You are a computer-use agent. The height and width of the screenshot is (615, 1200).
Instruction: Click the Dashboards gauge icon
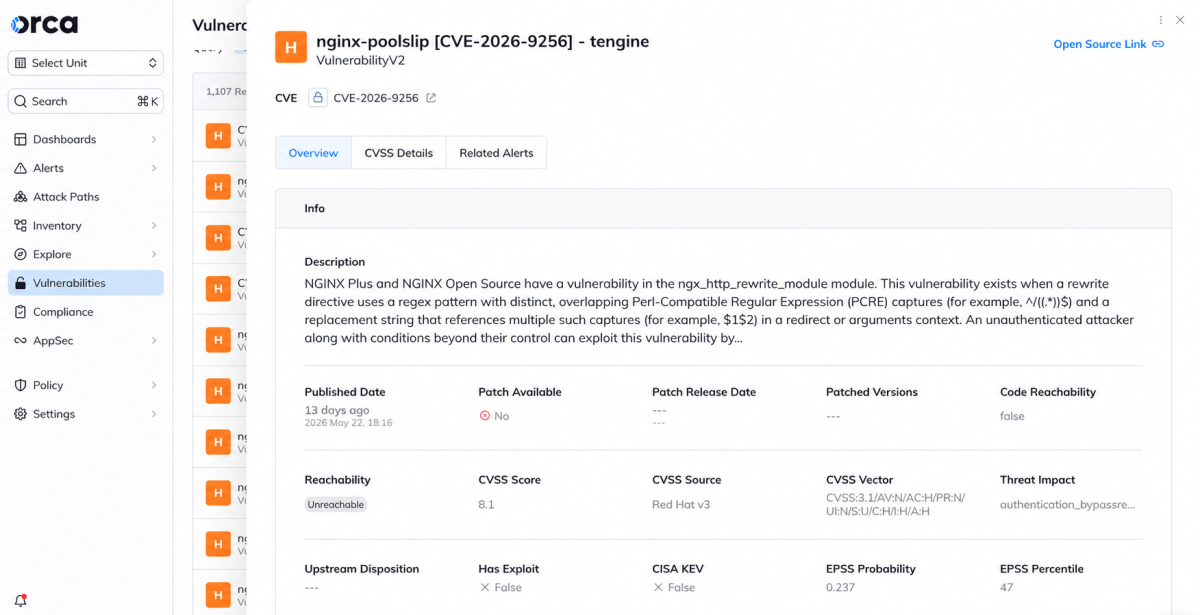pos(21,139)
